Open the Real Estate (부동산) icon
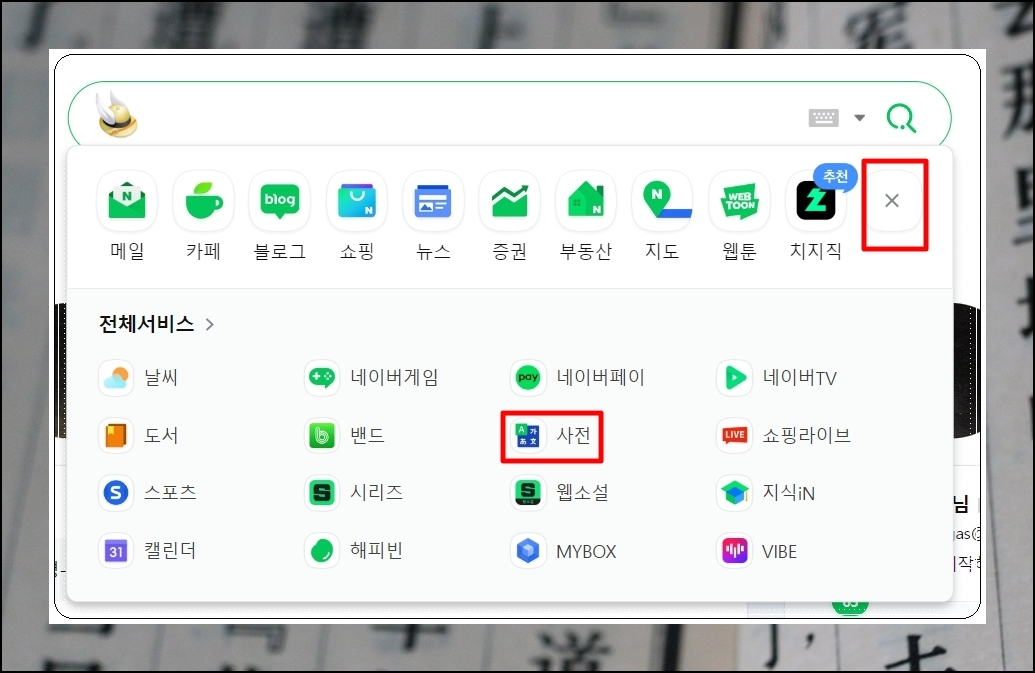The image size is (1035, 673). click(x=586, y=201)
